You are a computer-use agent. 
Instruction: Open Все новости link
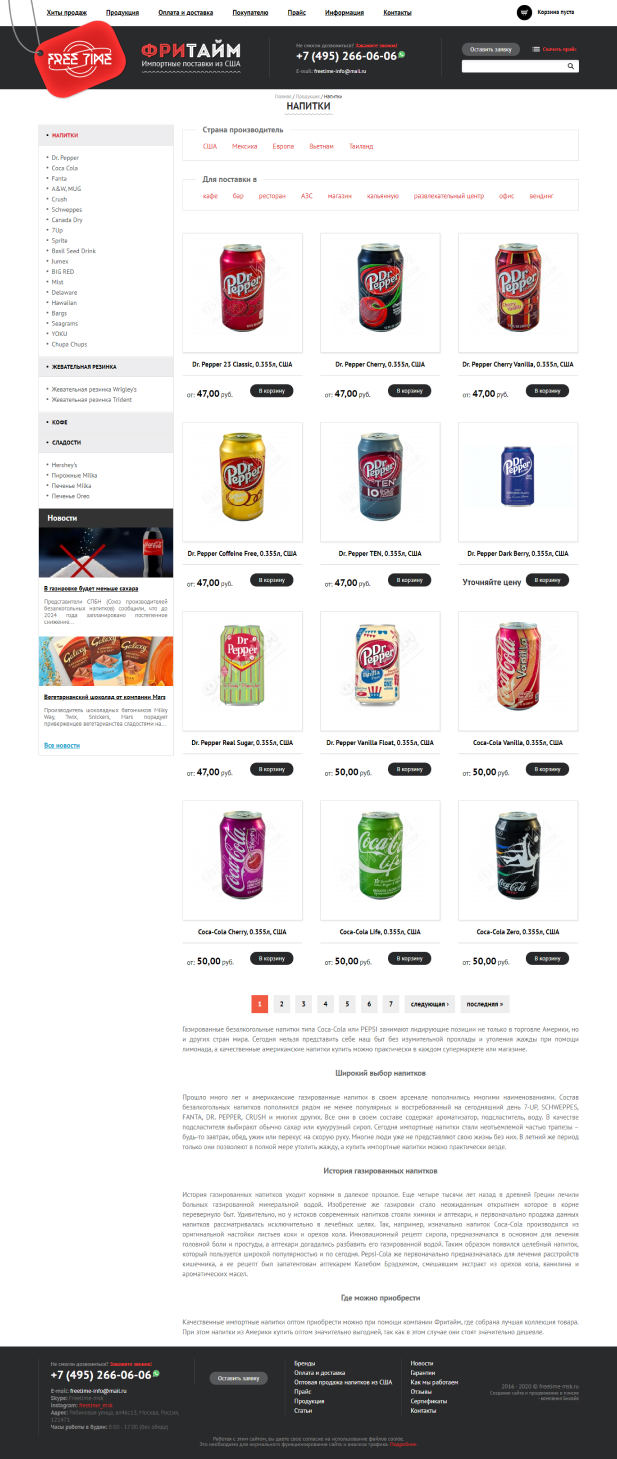[62, 745]
